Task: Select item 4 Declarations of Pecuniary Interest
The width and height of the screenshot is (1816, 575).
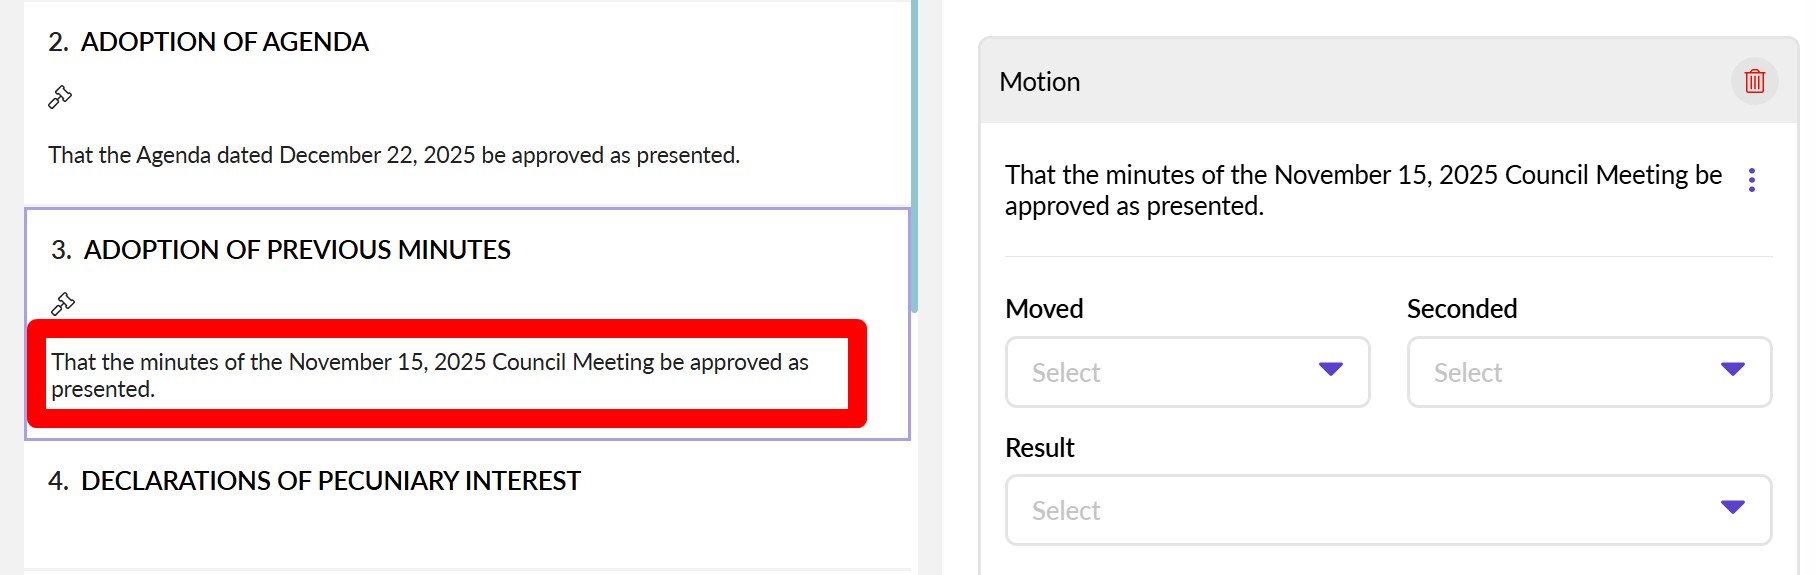Action: coord(330,481)
